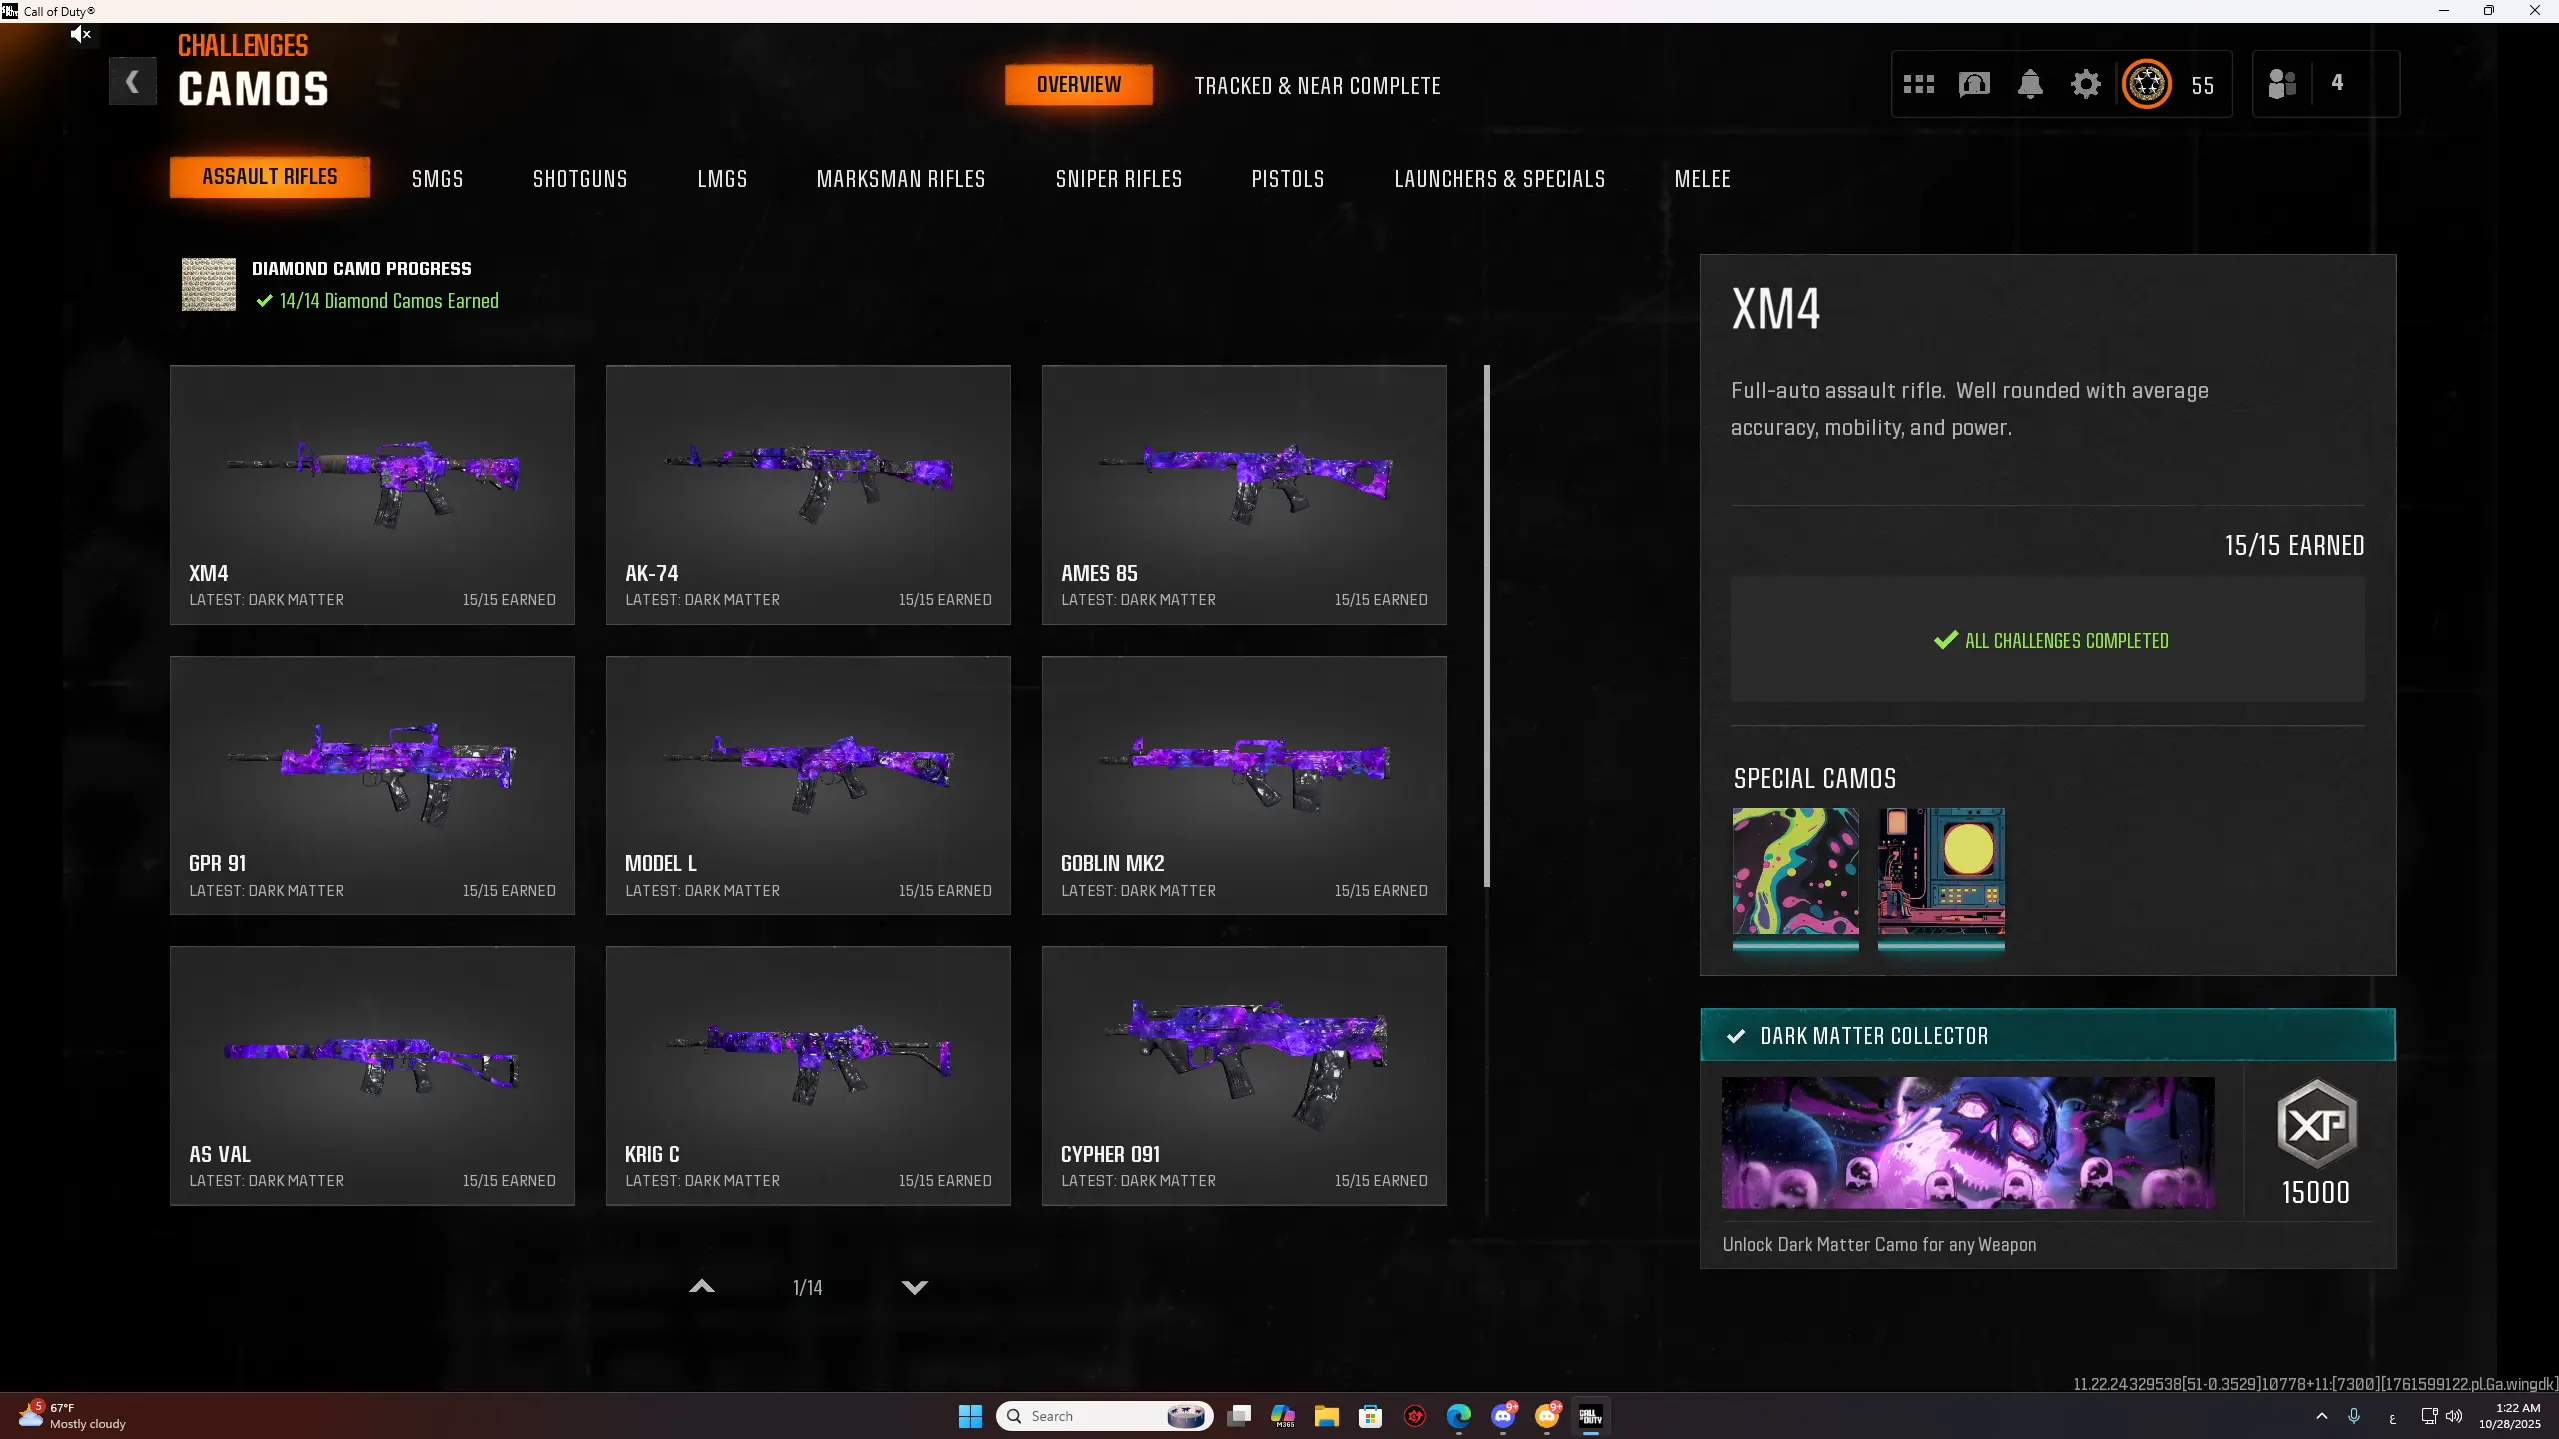2559x1439 pixels.
Task: Toggle the muted speaker icon
Action: [80, 35]
